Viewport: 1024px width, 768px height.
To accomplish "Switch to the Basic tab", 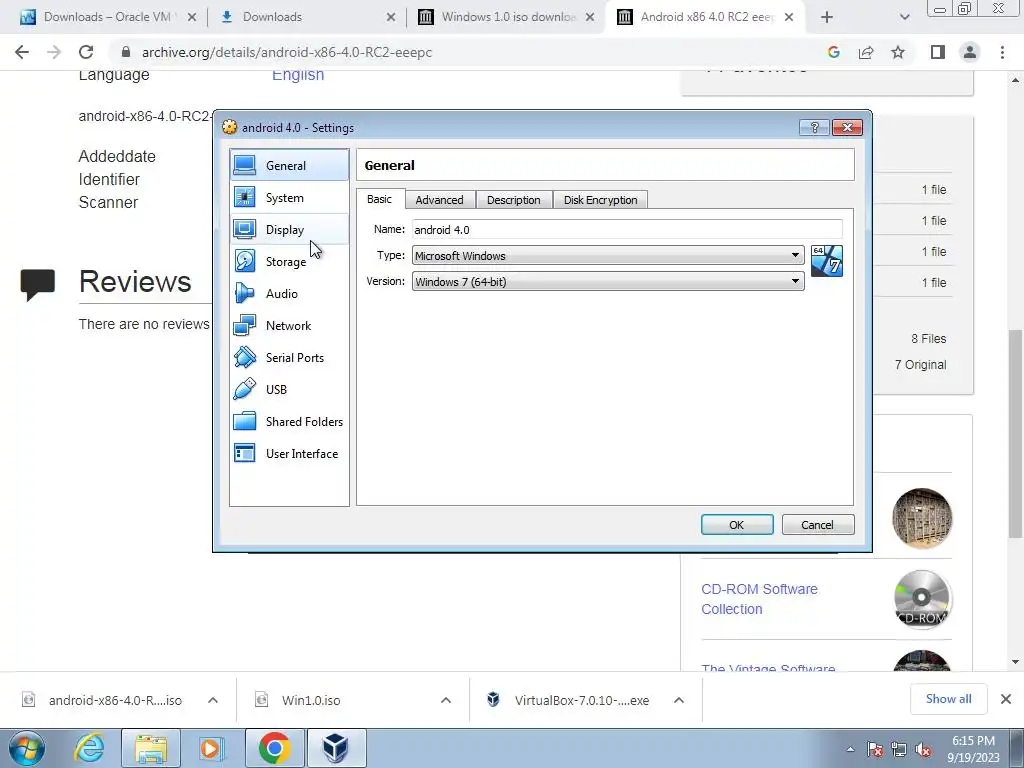I will click(379, 199).
